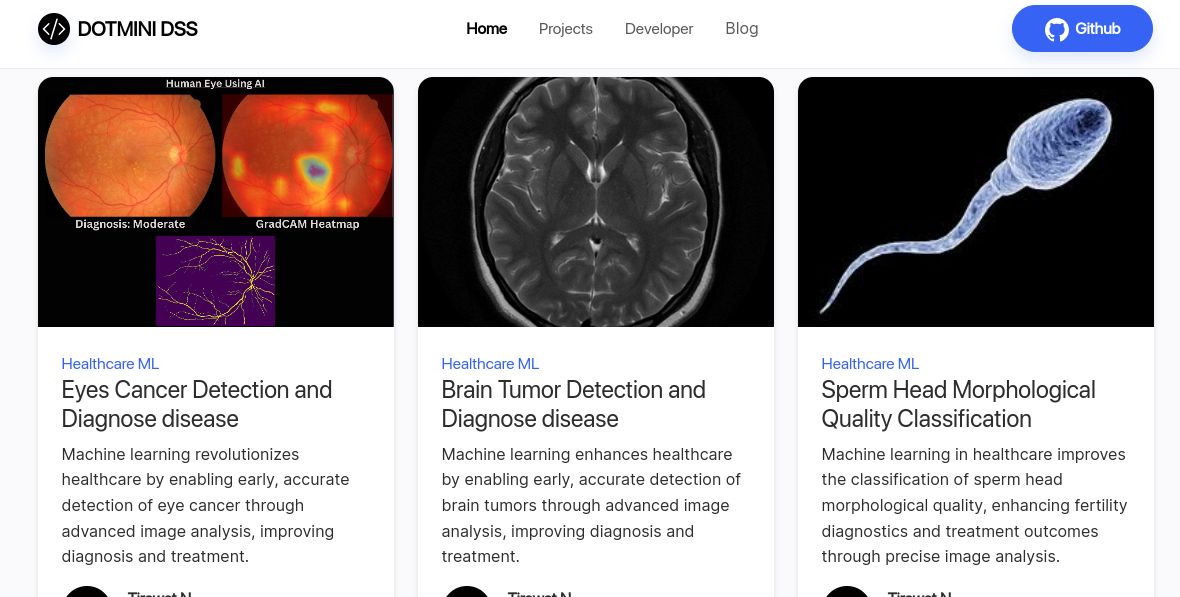Screen dimensions: 1180x597
Task: Open the eye retina GradCAM heatmap image
Action: pos(216,202)
